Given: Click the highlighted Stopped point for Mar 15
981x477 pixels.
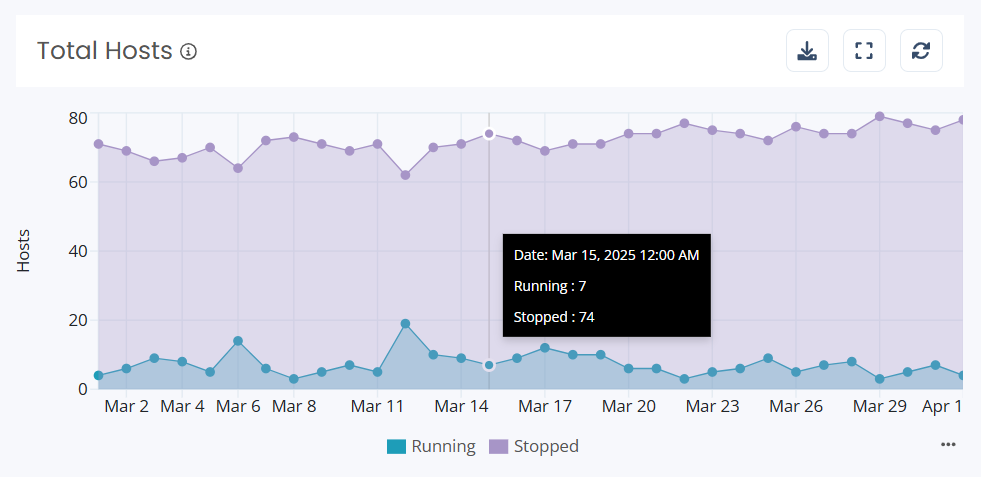Looking at the screenshot, I should [489, 134].
